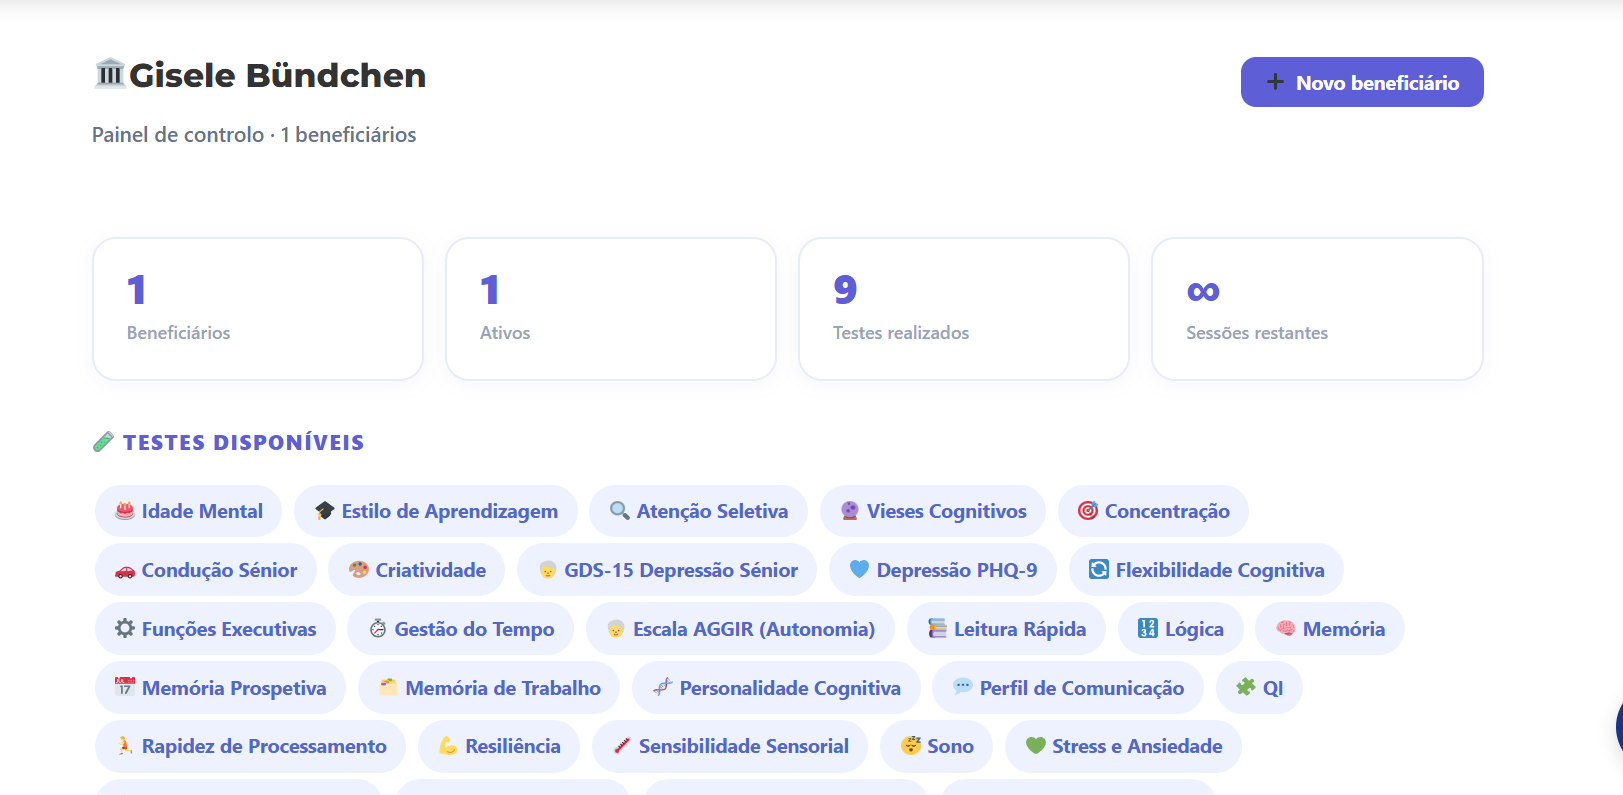This screenshot has width=1623, height=795.
Task: Click the test tube icon beside Testes Disponíveis
Action: [103, 442]
